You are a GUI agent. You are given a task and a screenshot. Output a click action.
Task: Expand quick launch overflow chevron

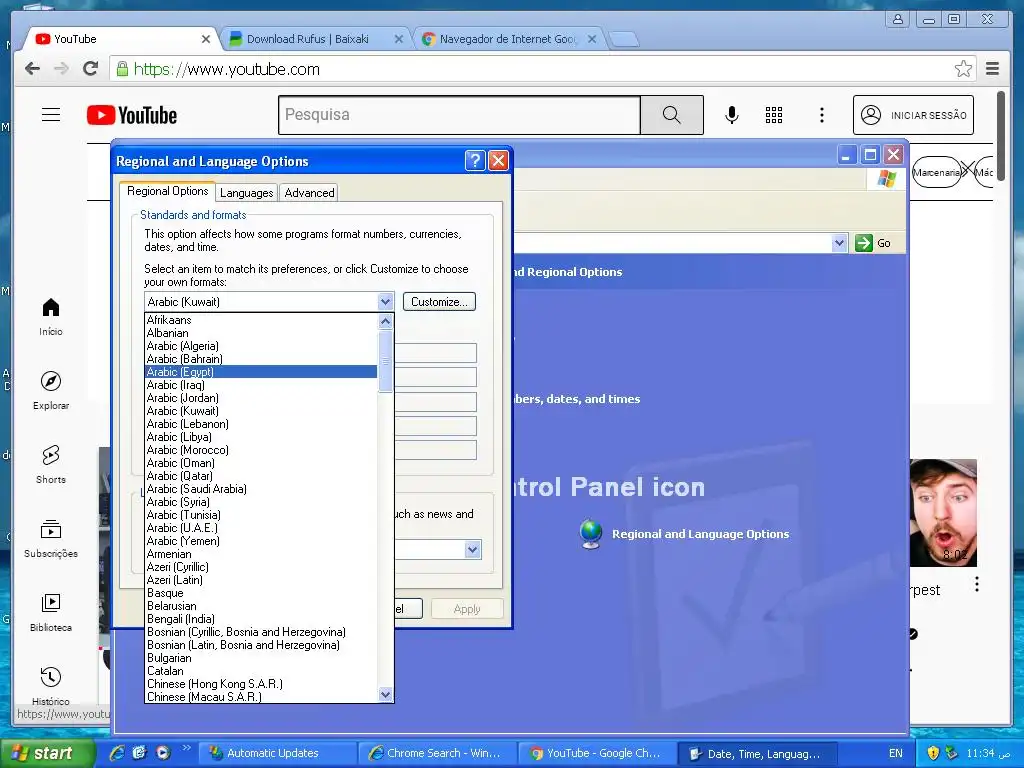point(187,748)
